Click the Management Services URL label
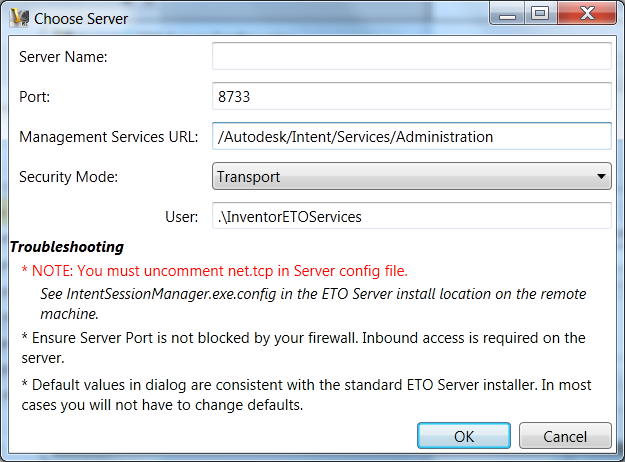 [109, 137]
